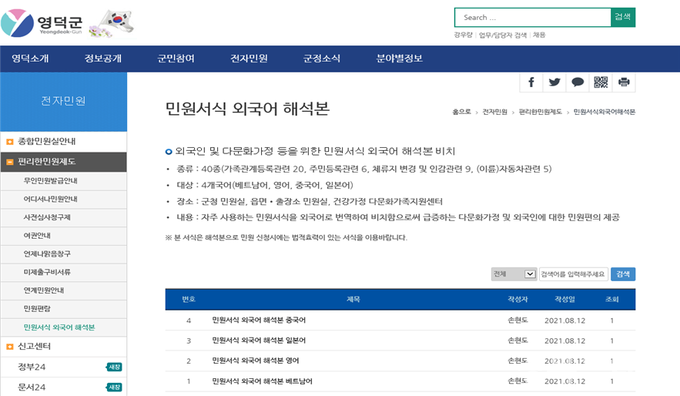The image size is (680, 396).
Task: Open the 군민참여 menu
Action: click(x=176, y=59)
